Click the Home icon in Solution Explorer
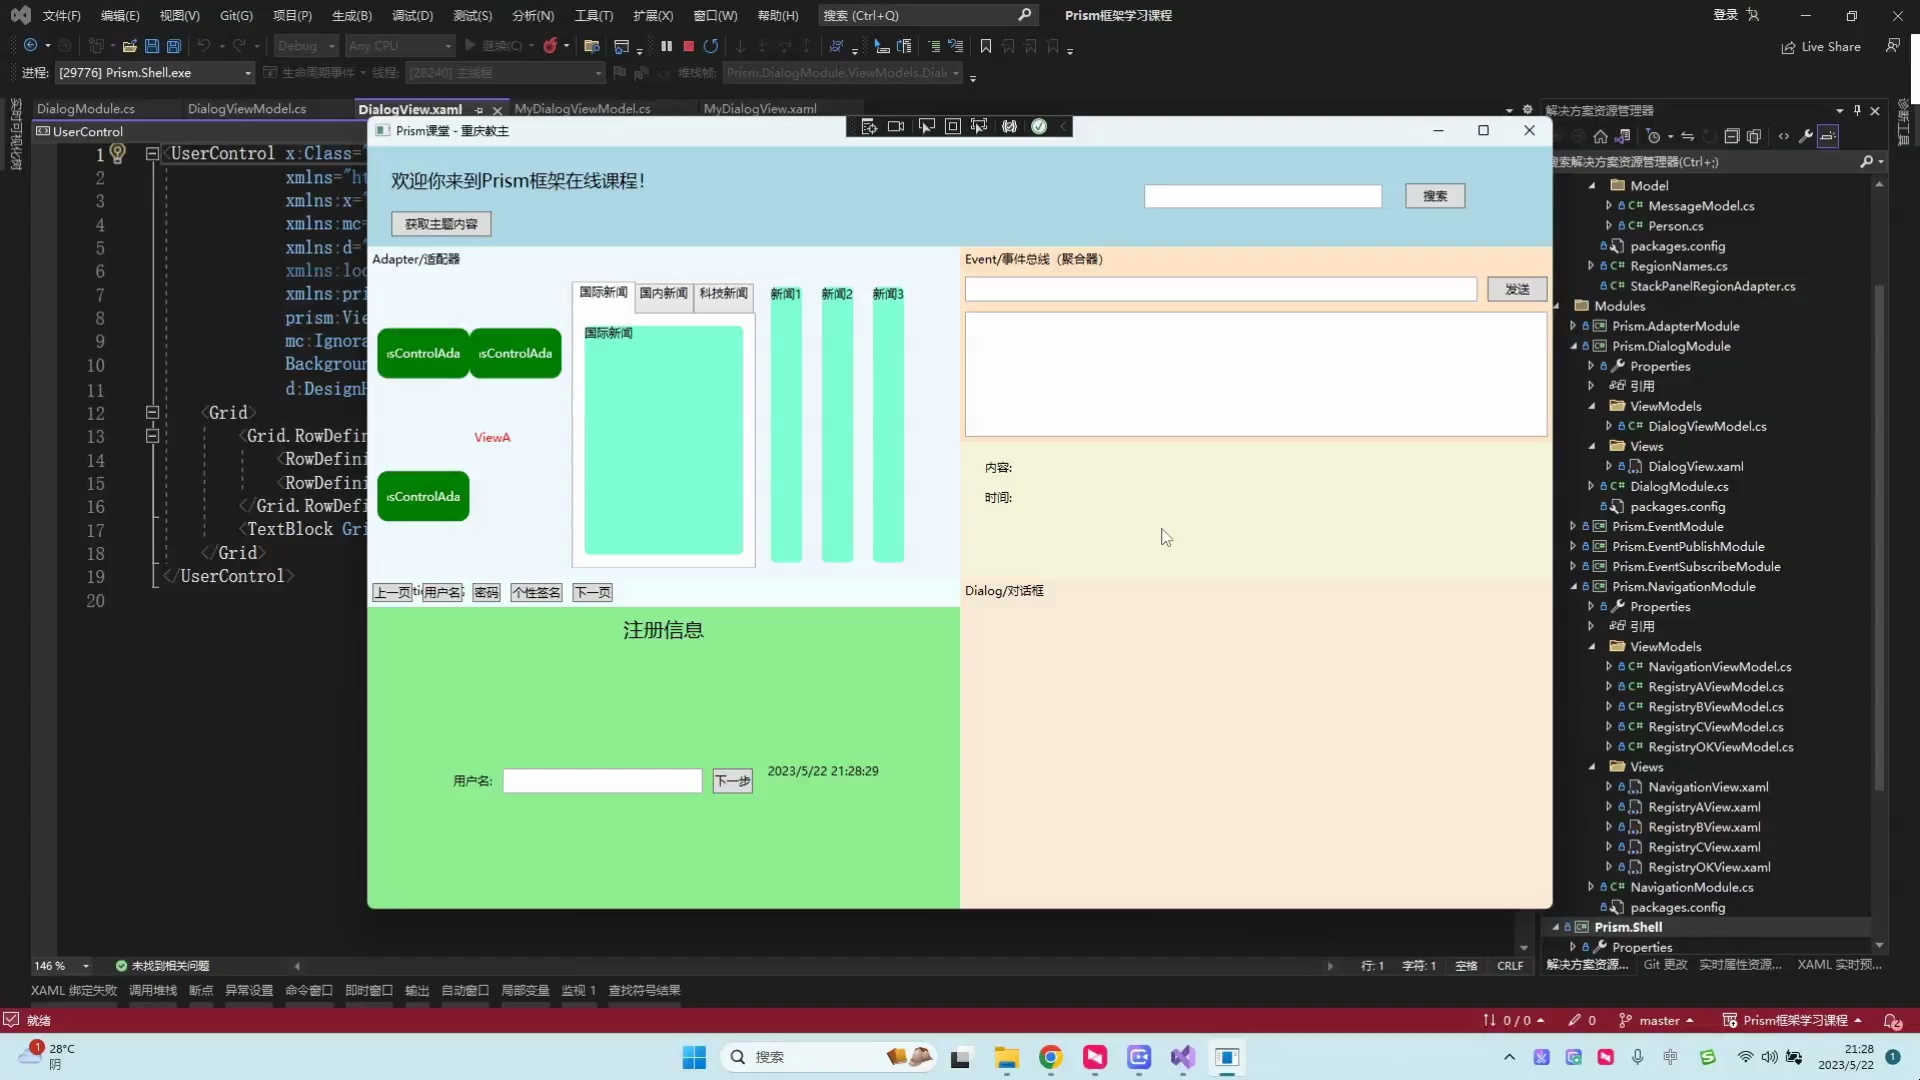This screenshot has width=1920, height=1080. 1600,136
